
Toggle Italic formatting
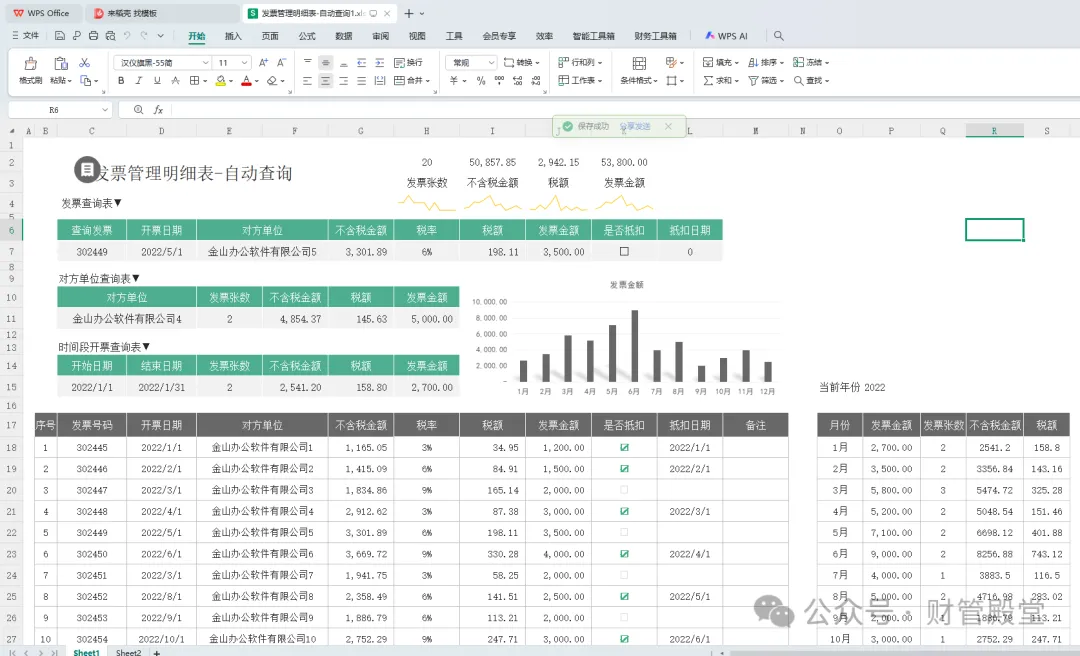click(x=138, y=81)
